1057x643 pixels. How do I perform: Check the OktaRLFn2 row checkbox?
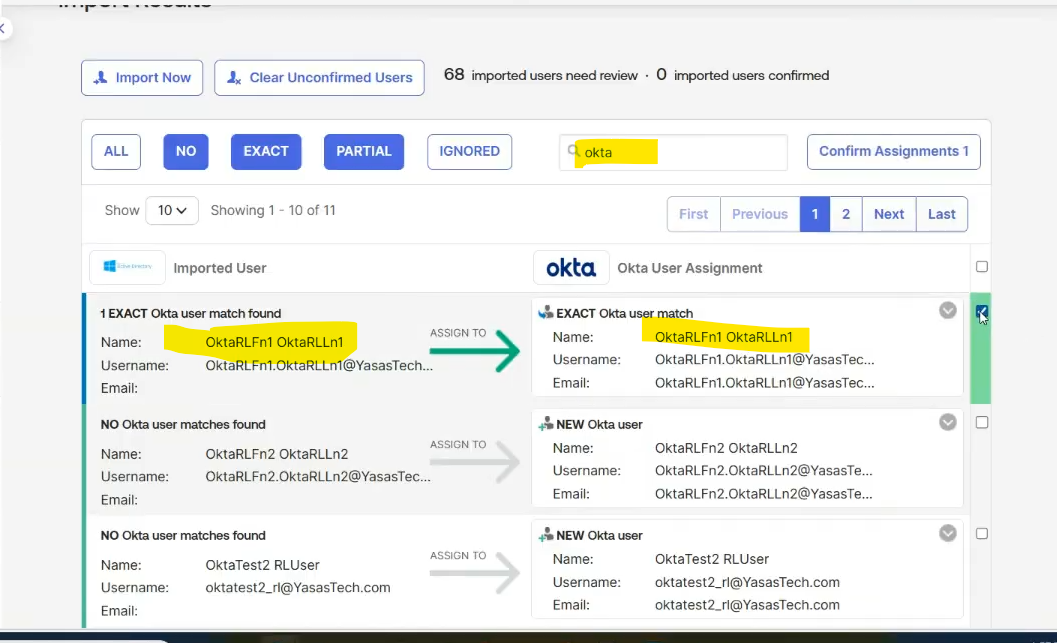[981, 423]
